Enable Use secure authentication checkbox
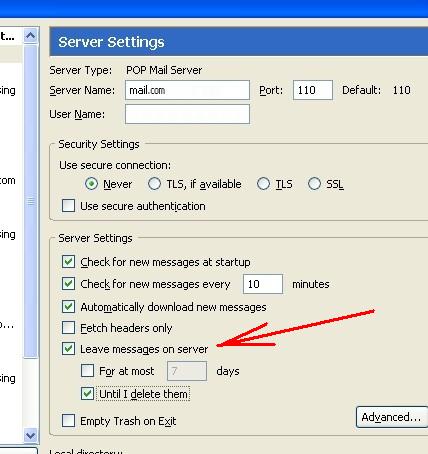Viewport: 428px width, 454px height. tap(68, 206)
